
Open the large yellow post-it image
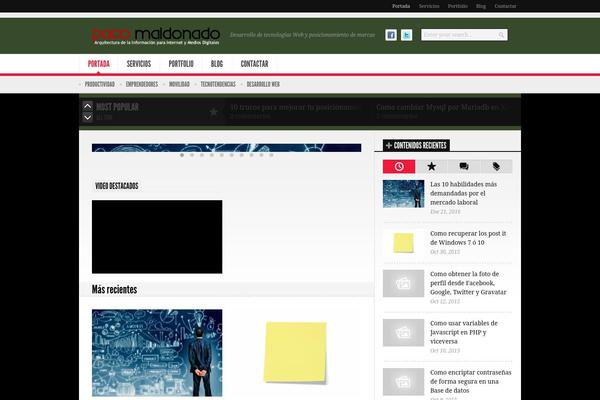point(295,353)
